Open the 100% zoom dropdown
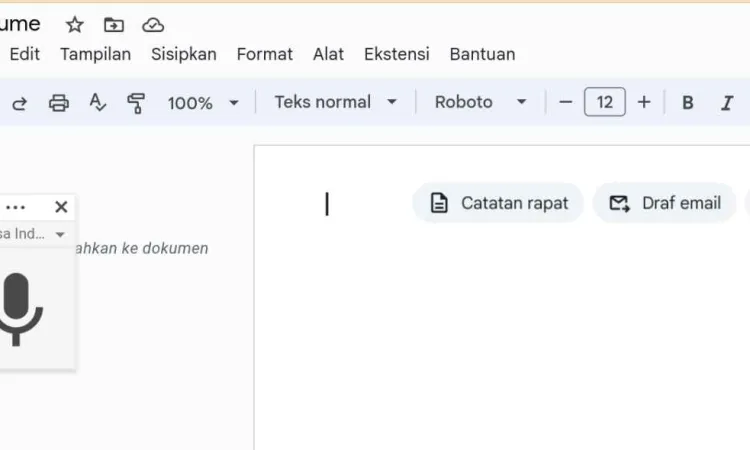The image size is (750, 450). [203, 103]
